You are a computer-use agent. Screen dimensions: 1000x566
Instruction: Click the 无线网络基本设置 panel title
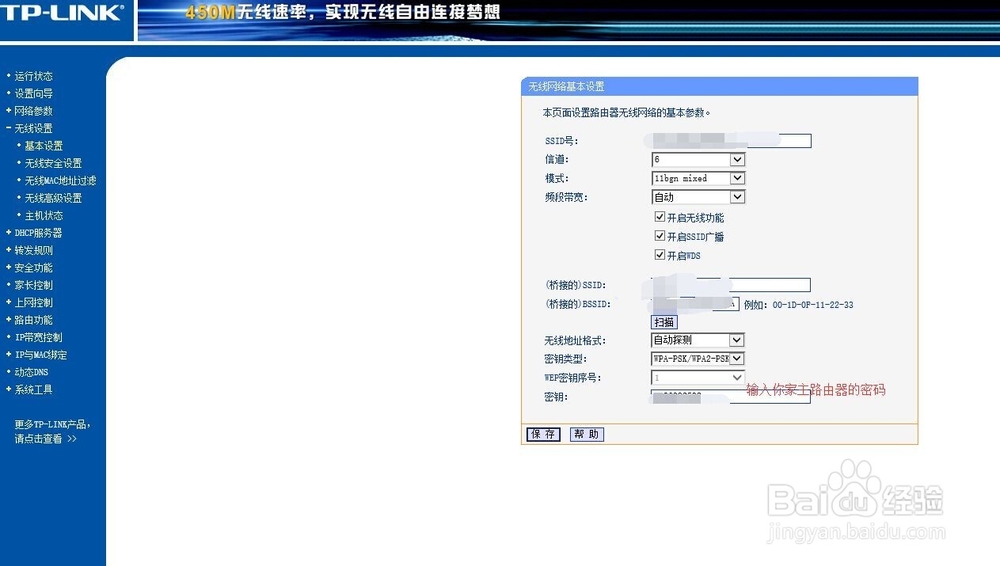click(566, 86)
